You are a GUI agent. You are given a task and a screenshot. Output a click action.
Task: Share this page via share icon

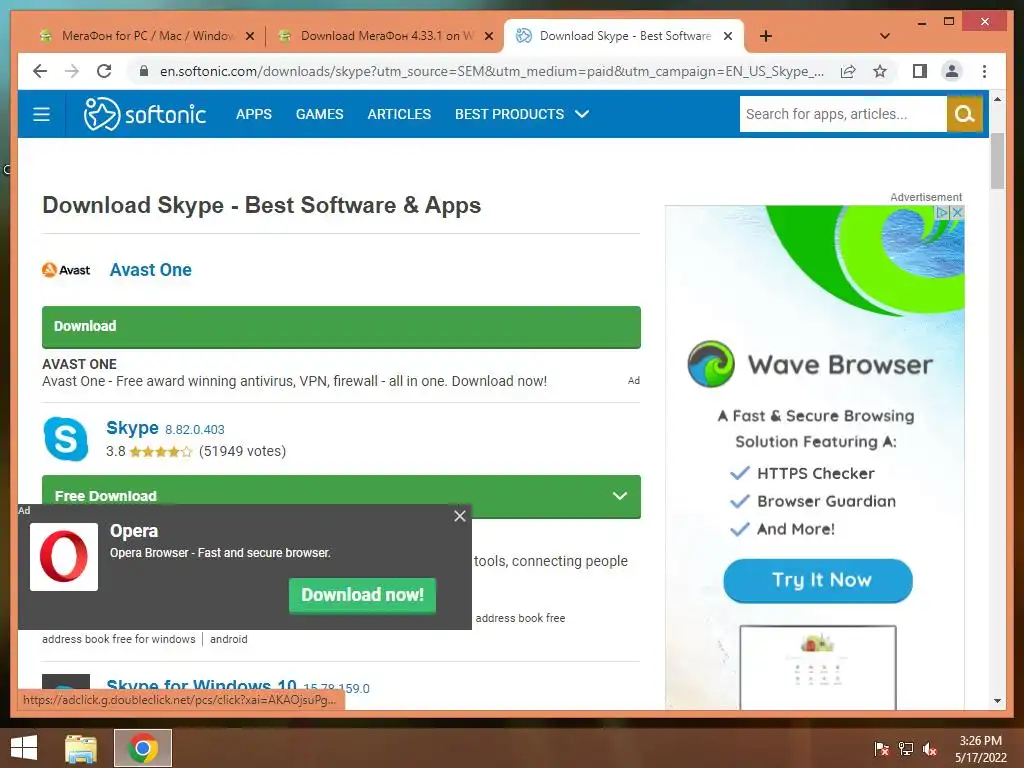click(x=848, y=71)
